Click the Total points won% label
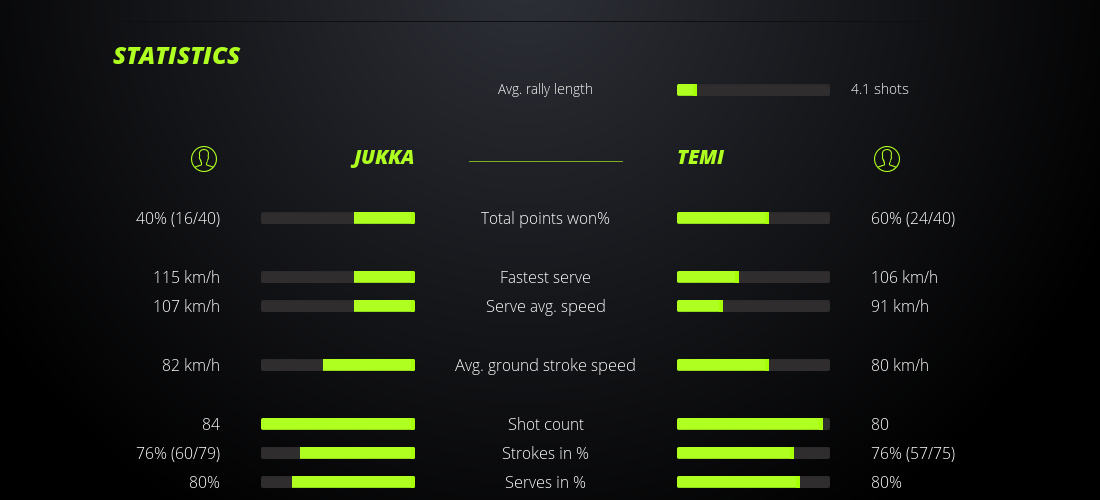 coord(545,218)
